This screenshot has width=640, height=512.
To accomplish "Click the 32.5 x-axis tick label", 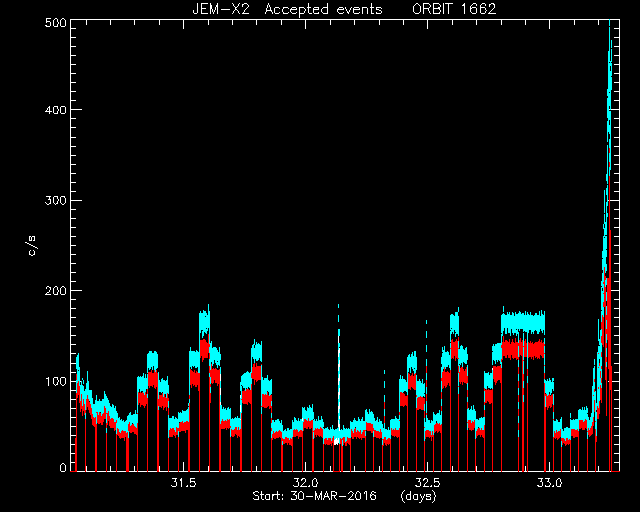I will [427, 483].
